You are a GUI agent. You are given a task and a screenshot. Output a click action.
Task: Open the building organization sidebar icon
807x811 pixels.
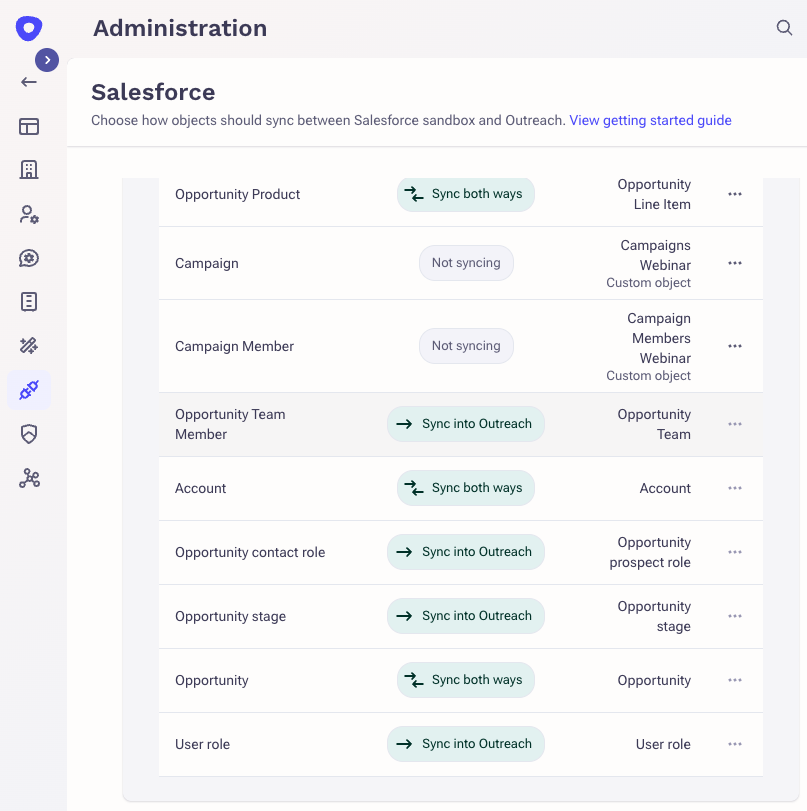click(29, 170)
